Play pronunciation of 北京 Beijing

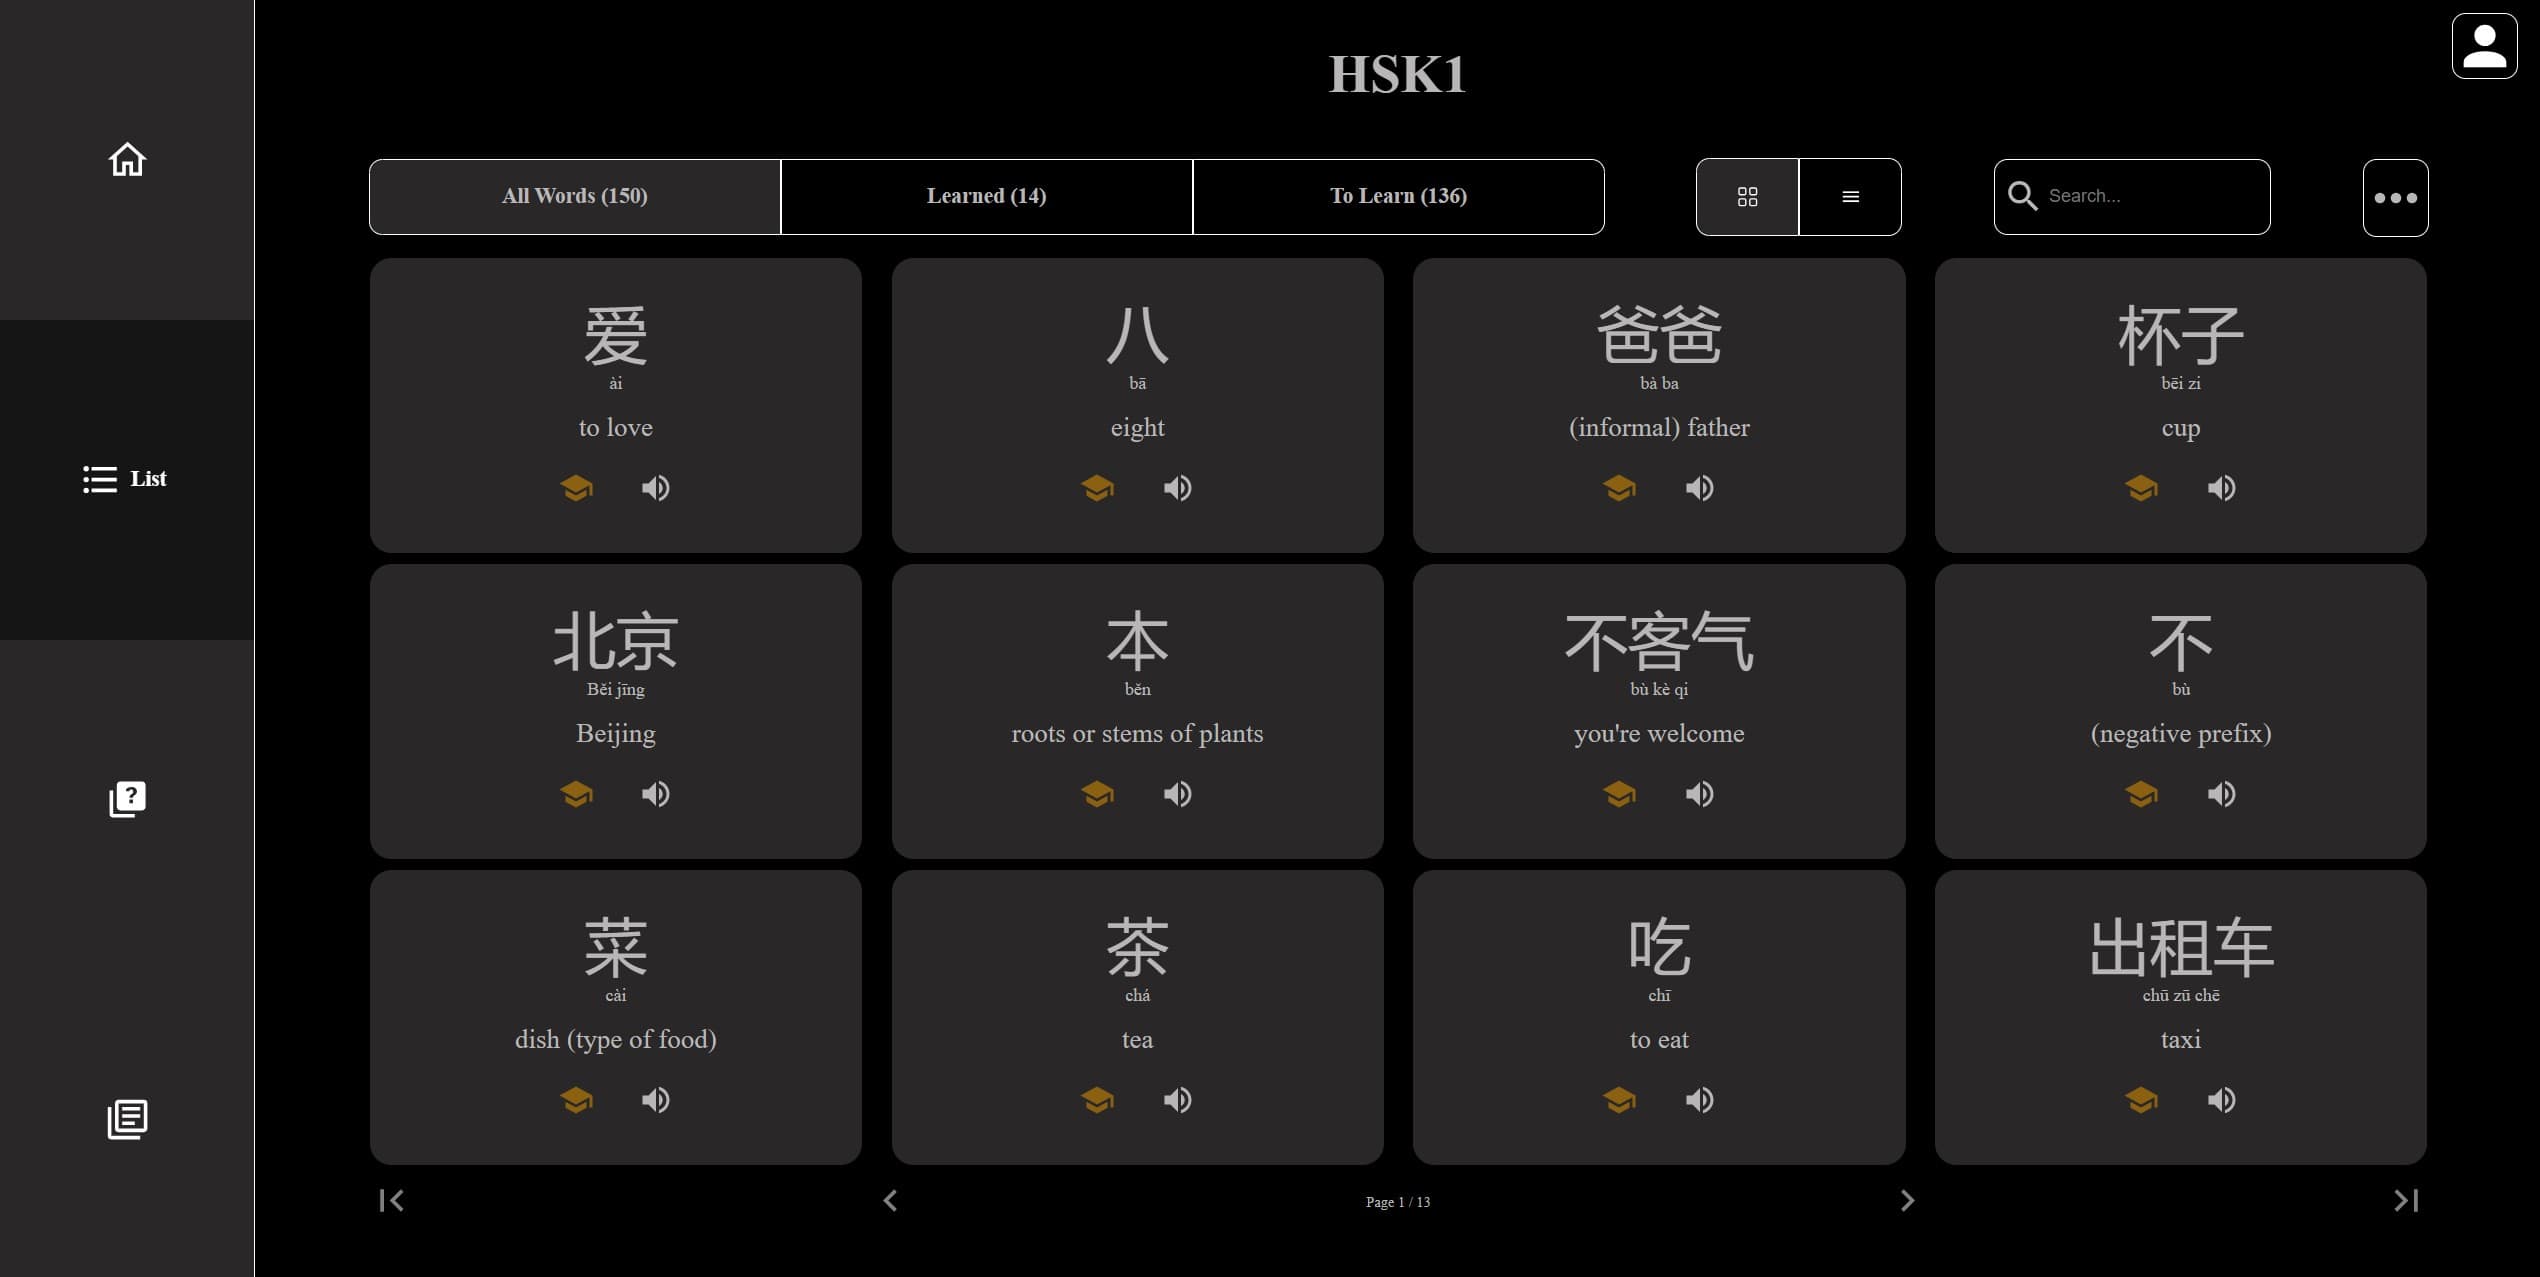656,794
